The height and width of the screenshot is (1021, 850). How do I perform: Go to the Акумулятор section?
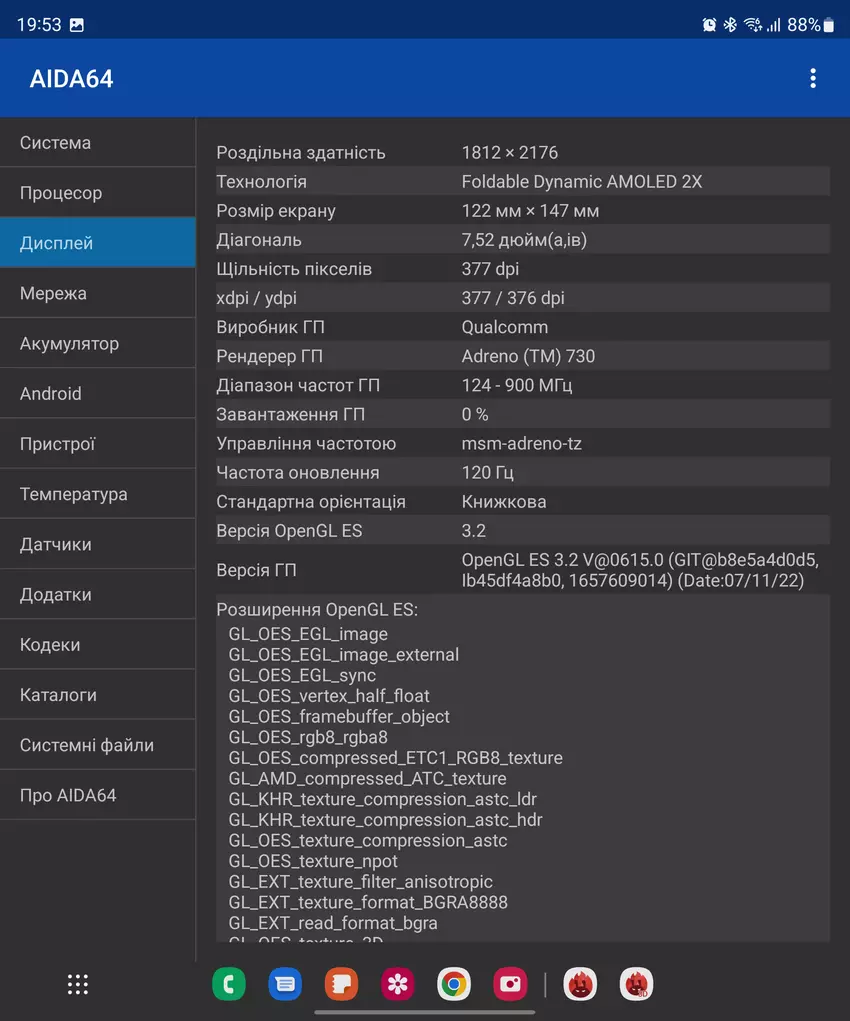pyautogui.click(x=97, y=343)
